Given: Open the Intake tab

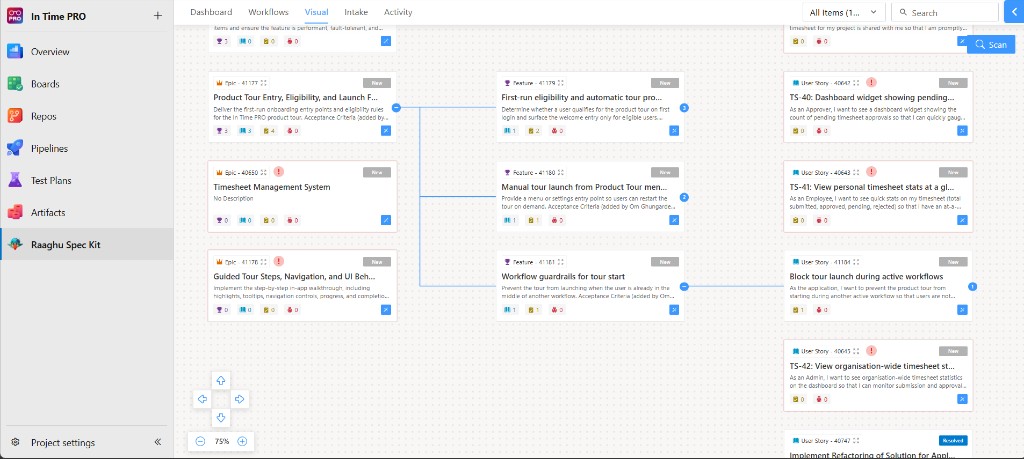Looking at the screenshot, I should (356, 12).
